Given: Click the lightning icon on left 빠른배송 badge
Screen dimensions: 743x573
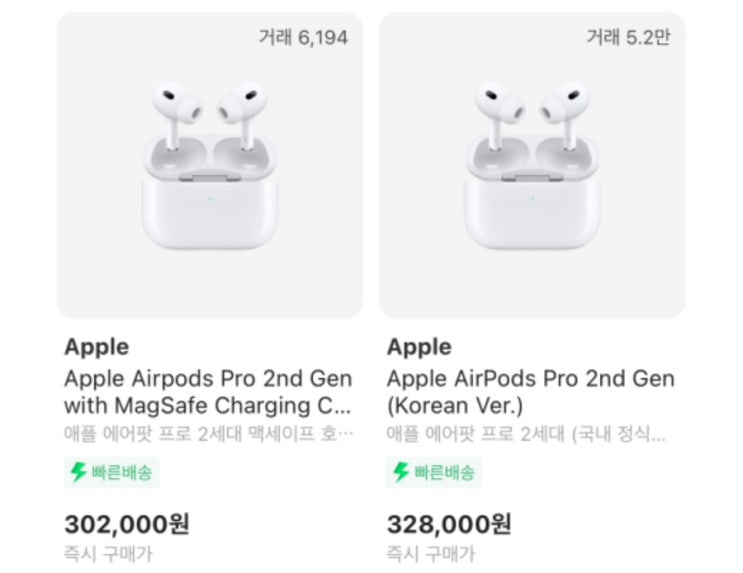Looking at the screenshot, I should [78, 472].
